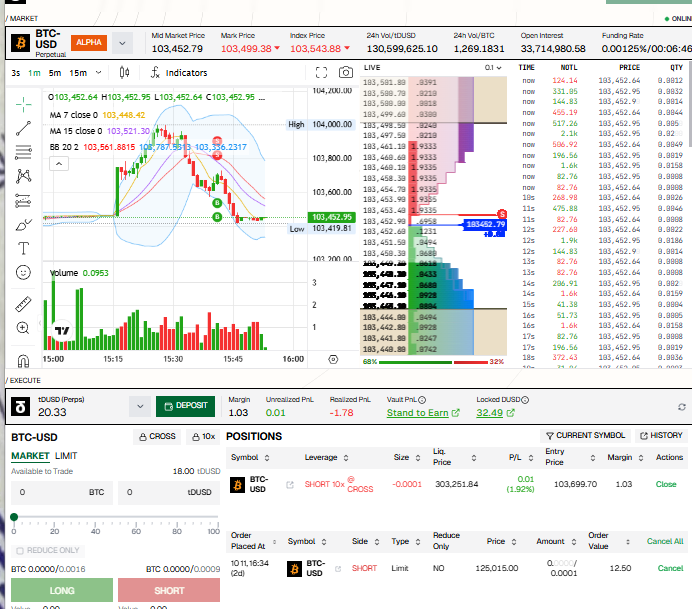Expand more timeframe options chevron
Screen dimensions: 692x609
tap(98, 72)
